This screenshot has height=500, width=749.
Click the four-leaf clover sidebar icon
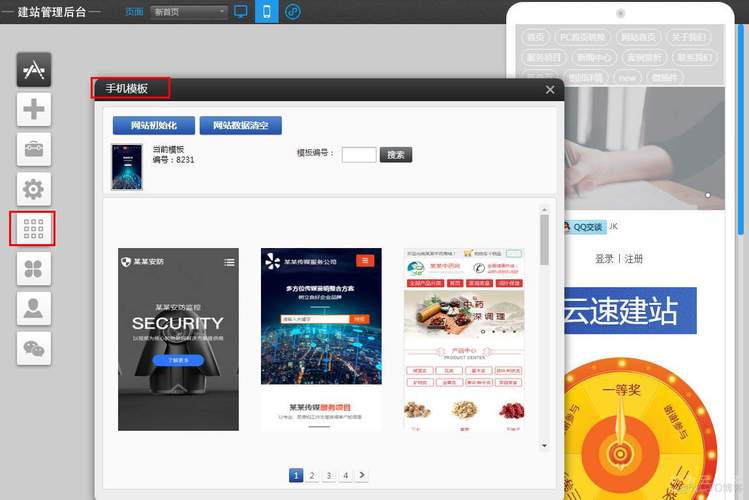[33, 269]
